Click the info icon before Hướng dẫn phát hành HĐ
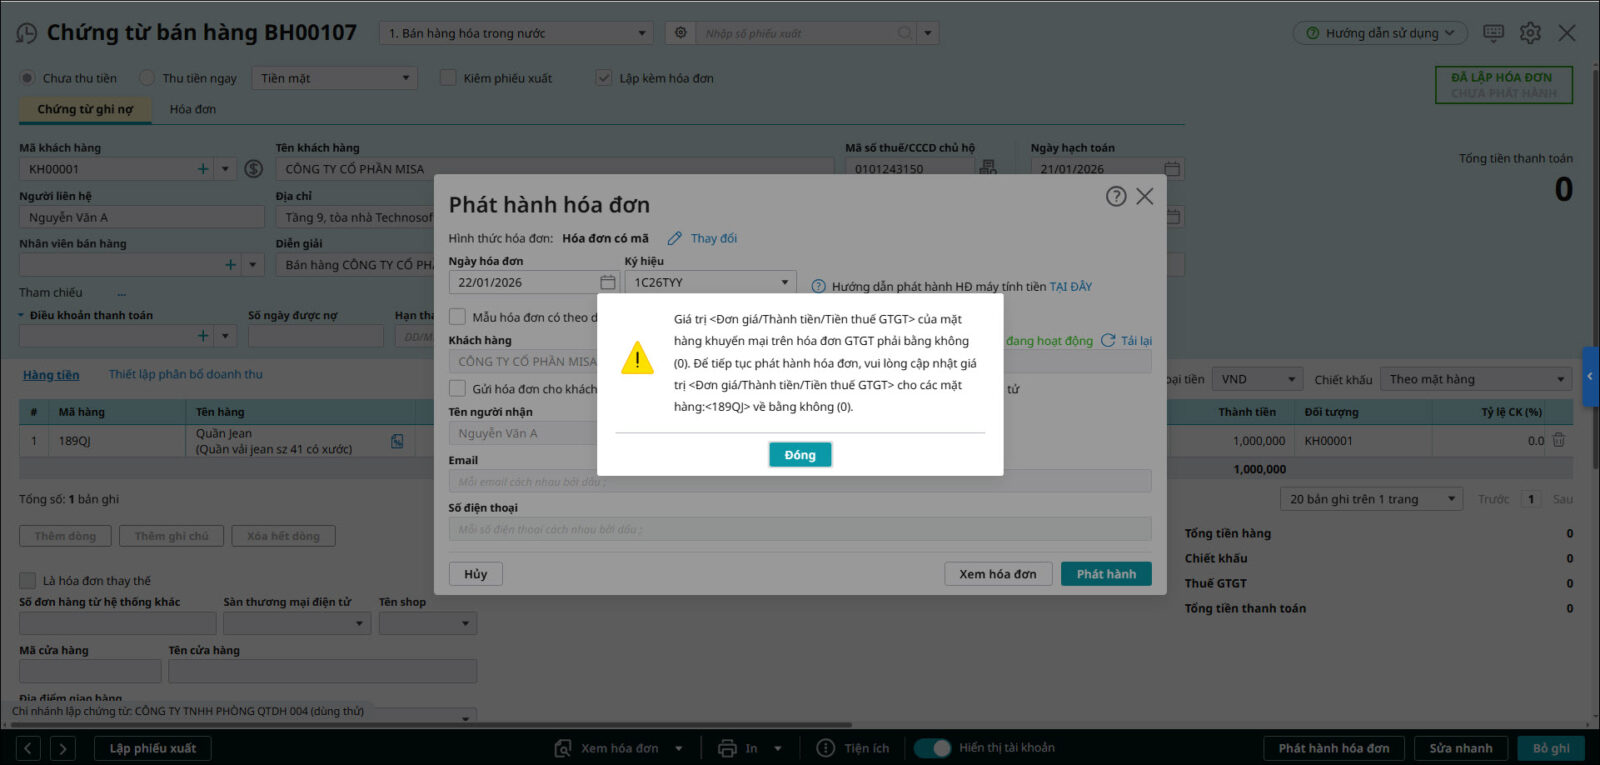 click(x=818, y=286)
